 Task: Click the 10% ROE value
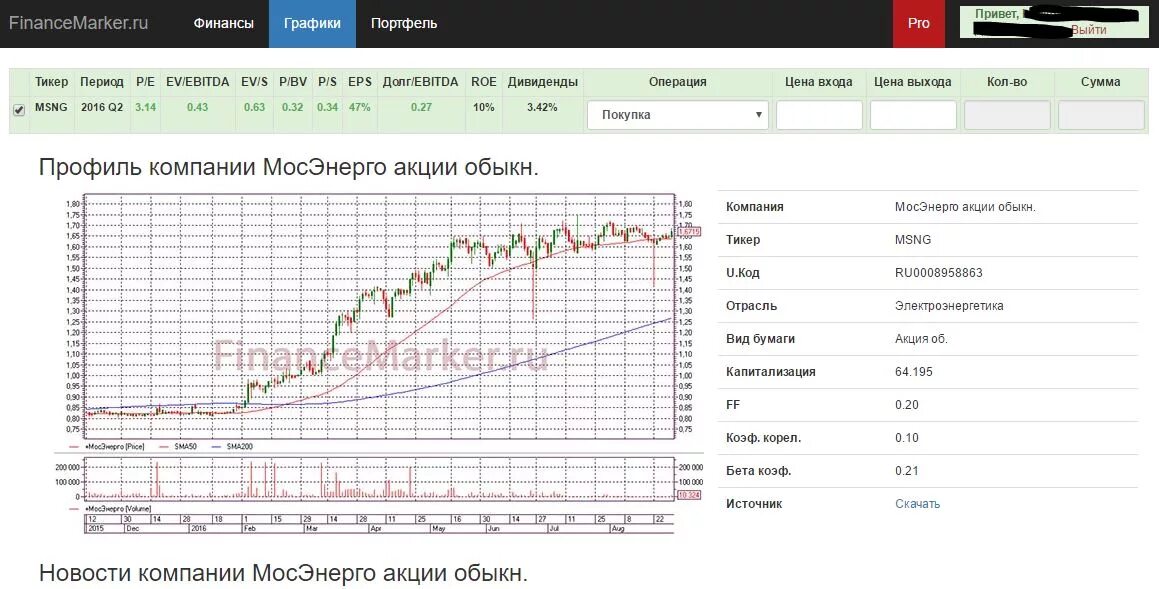[x=484, y=107]
